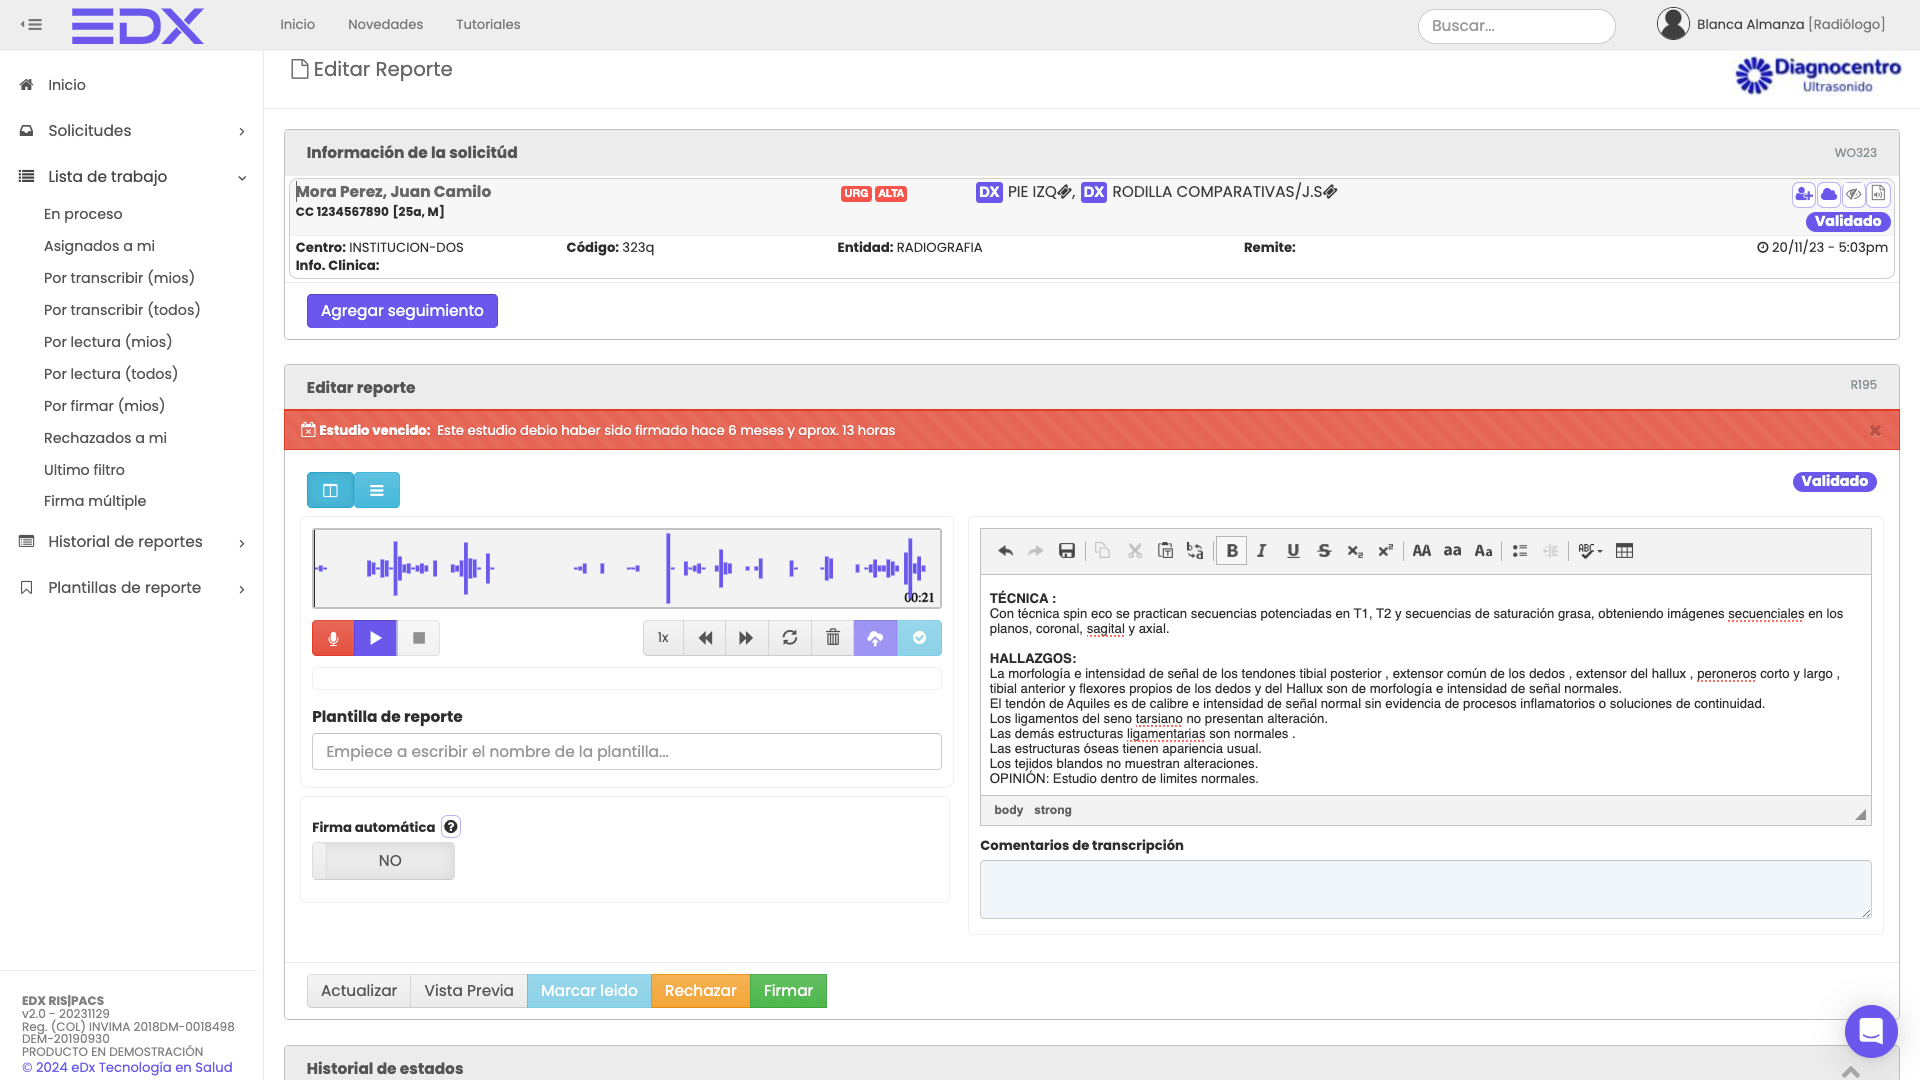The height and width of the screenshot is (1080, 1920).
Task: Toggle the eye-slash visibility icon
Action: point(1853,194)
